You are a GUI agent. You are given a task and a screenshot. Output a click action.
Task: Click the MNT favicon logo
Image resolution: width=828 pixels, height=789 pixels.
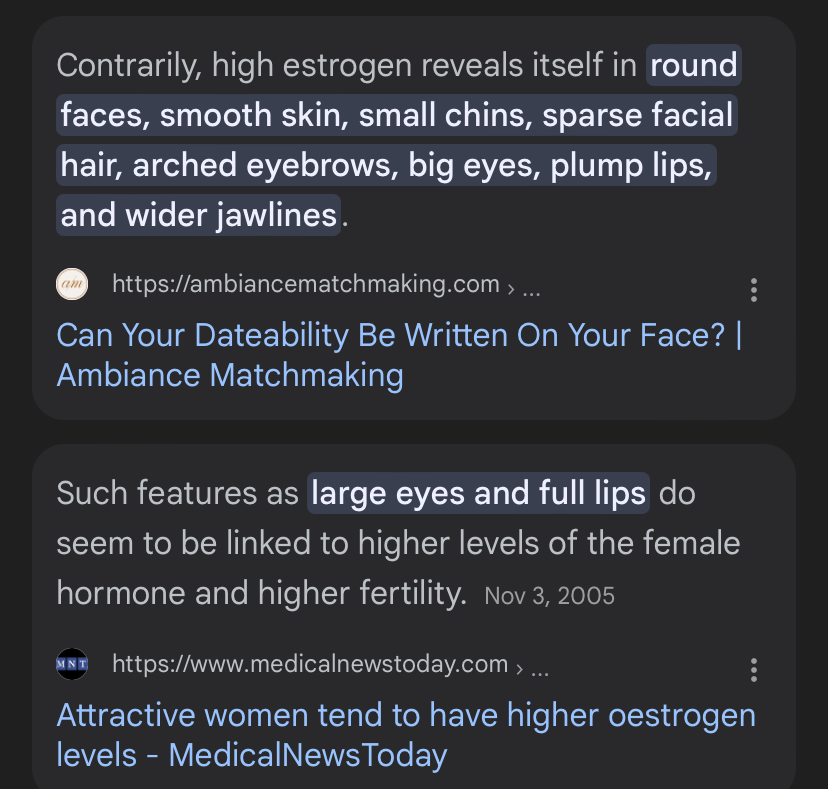tap(72, 664)
